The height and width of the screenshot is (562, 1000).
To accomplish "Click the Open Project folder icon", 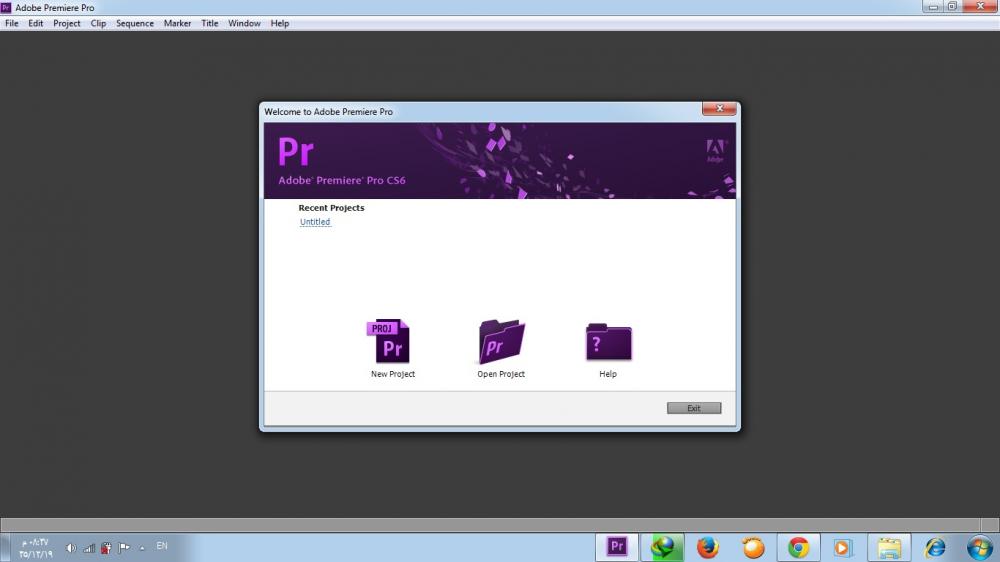I will coord(501,342).
